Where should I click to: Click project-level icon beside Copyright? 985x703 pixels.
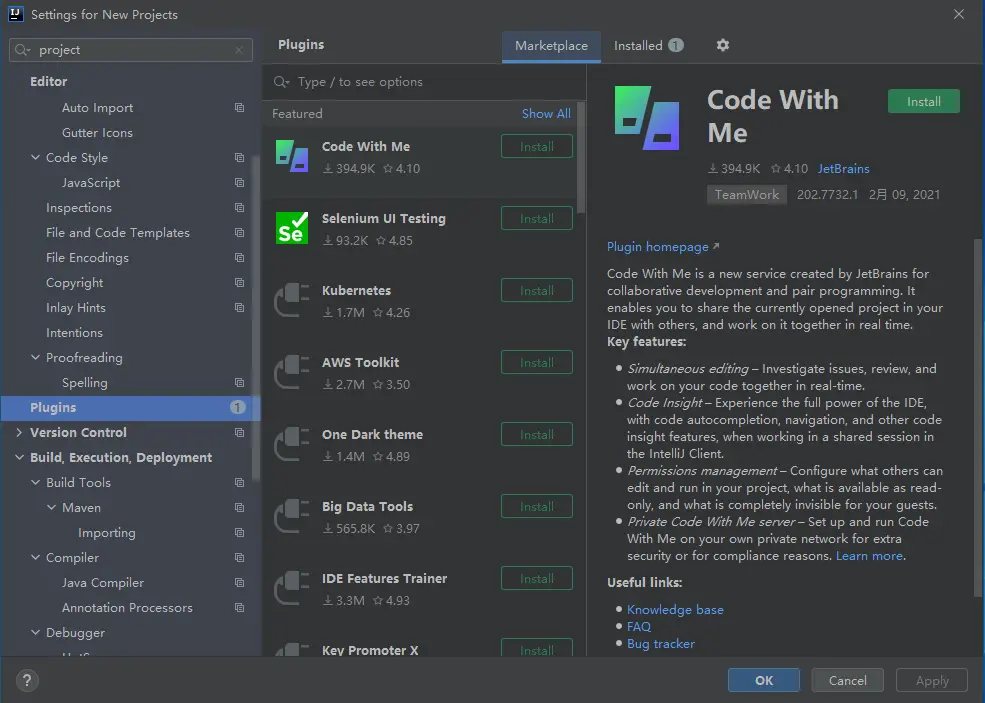239,283
